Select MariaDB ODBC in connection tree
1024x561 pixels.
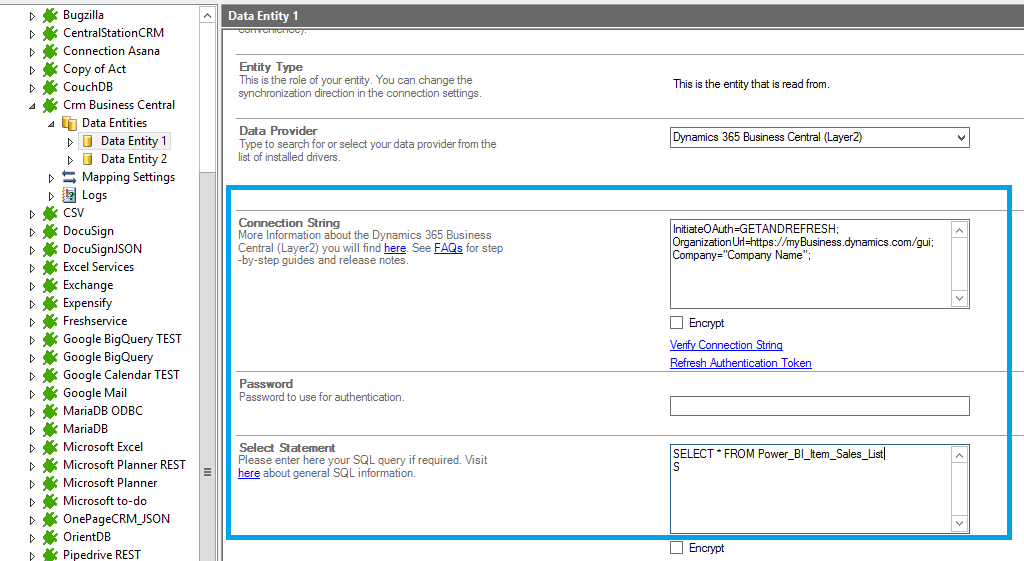(x=102, y=411)
